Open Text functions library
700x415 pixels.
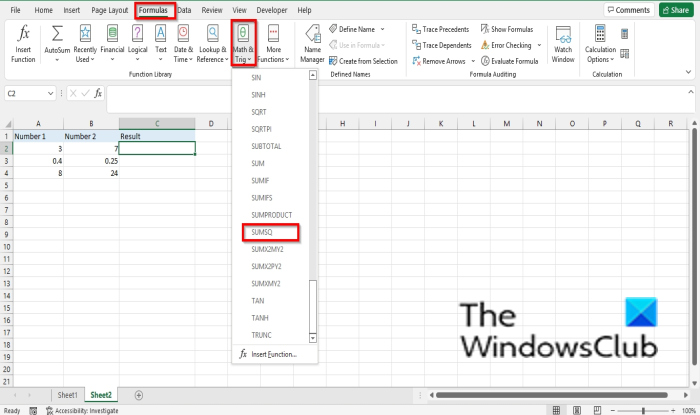point(161,44)
